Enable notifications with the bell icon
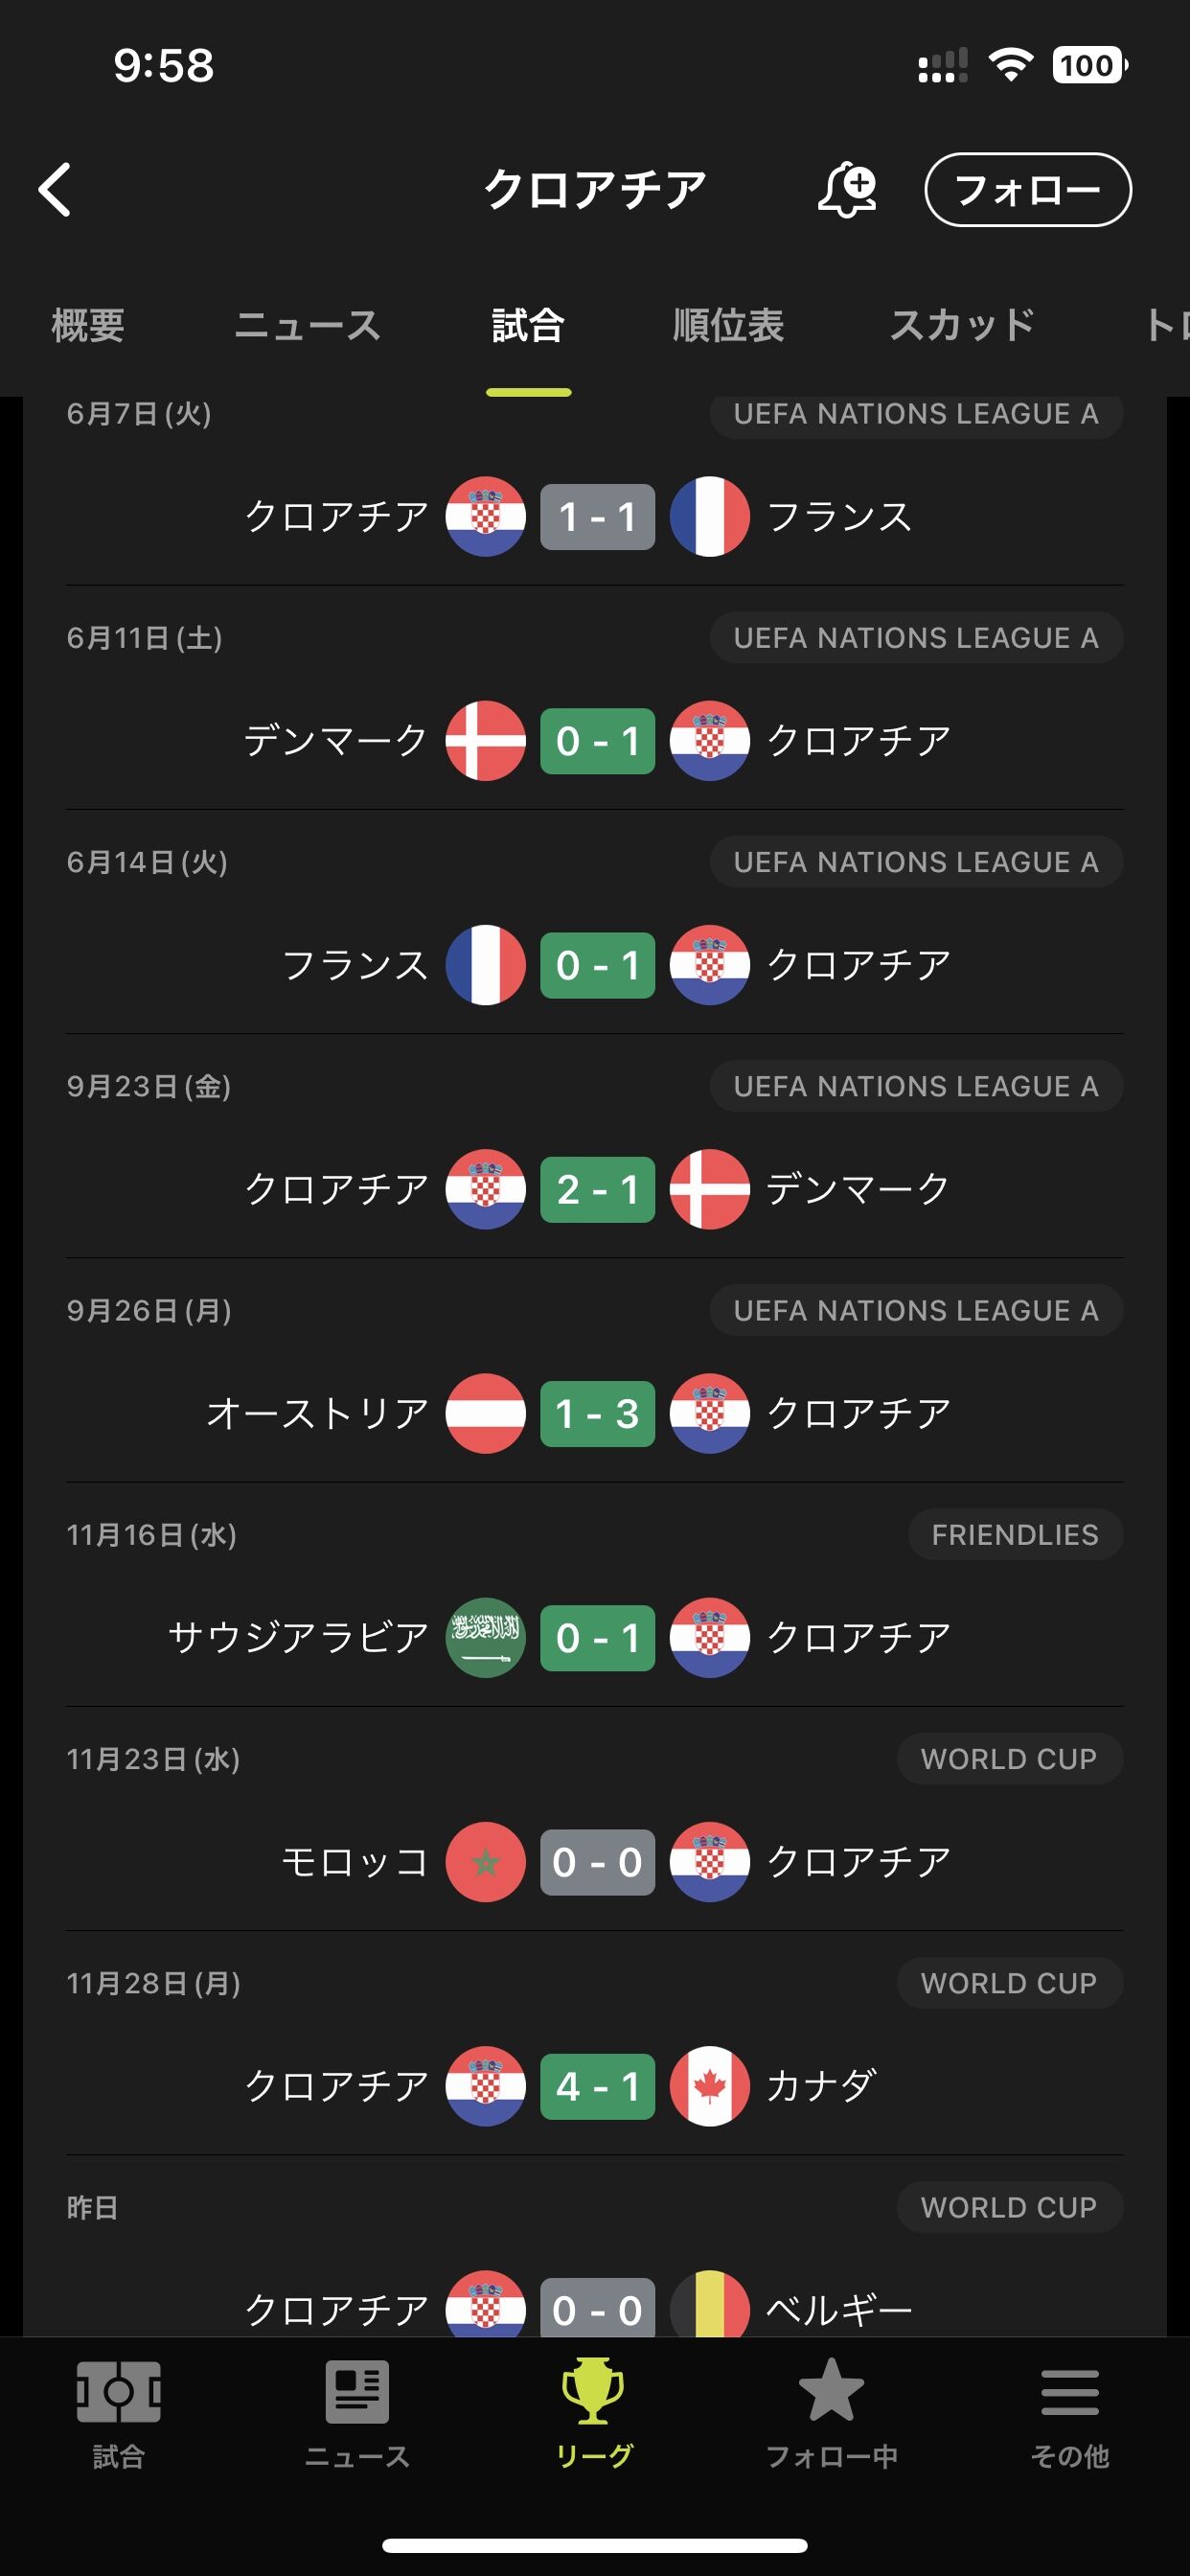Viewport: 1190px width, 2576px height. [x=846, y=189]
